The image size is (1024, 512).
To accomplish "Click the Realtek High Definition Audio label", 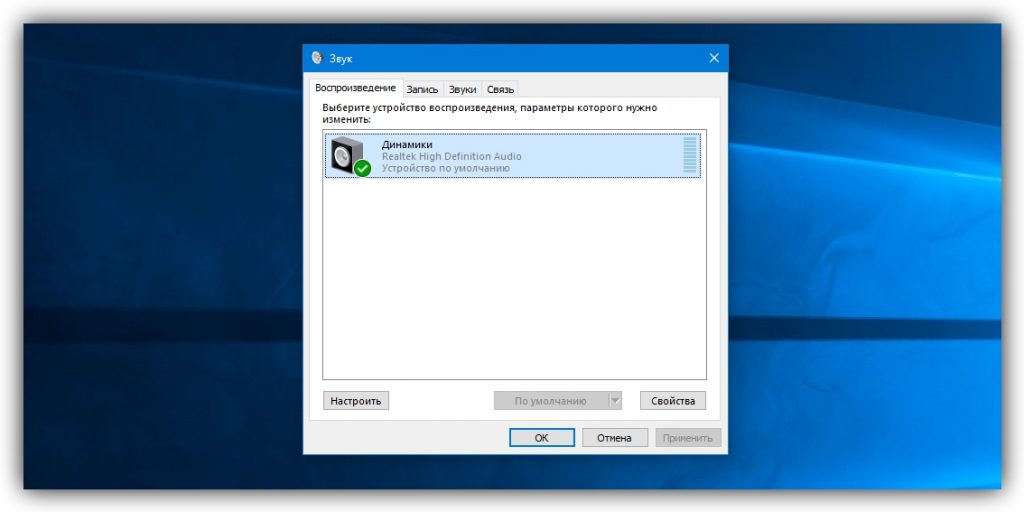I will pyautogui.click(x=451, y=156).
